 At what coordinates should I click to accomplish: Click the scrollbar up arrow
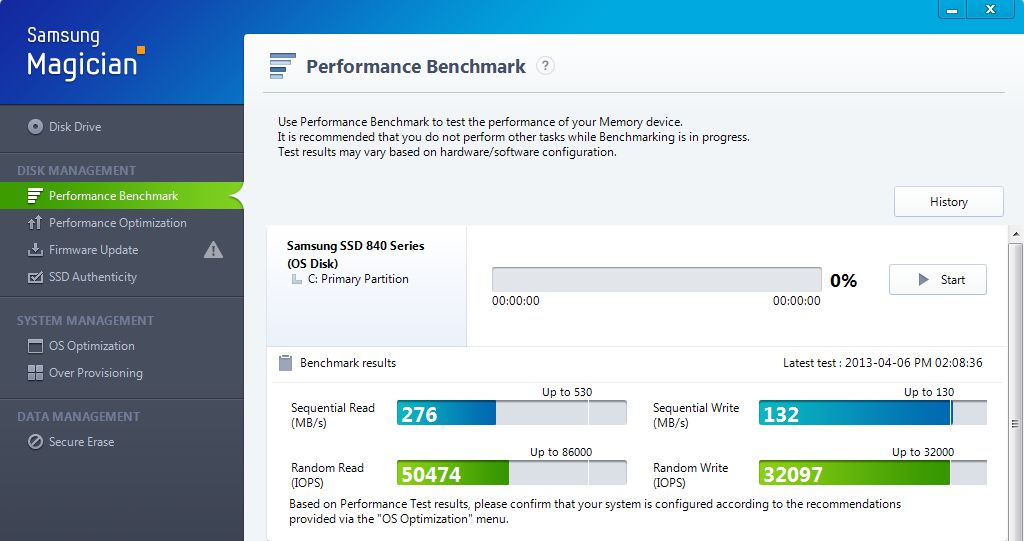pyautogui.click(x=1016, y=235)
